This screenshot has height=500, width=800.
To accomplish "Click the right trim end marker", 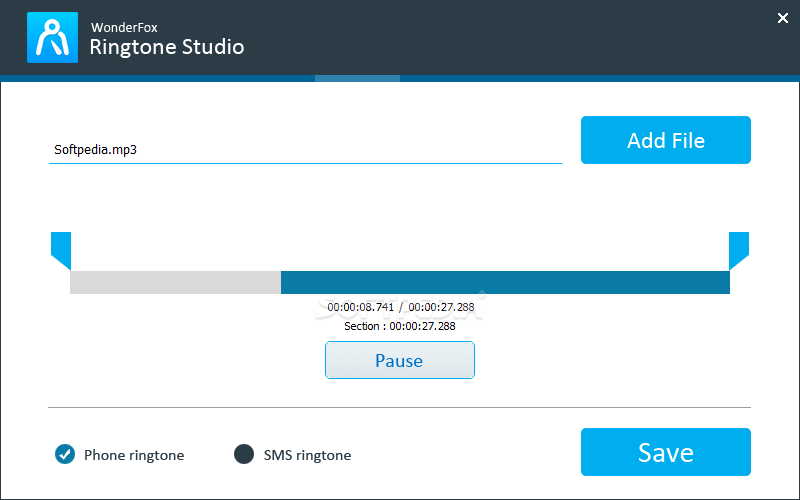I will (x=739, y=251).
